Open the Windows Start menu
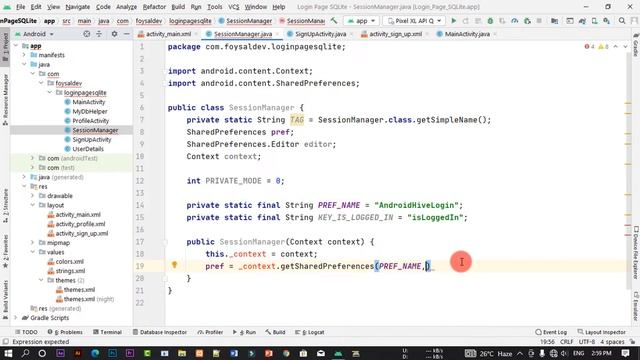640x360 pixels. [8, 353]
